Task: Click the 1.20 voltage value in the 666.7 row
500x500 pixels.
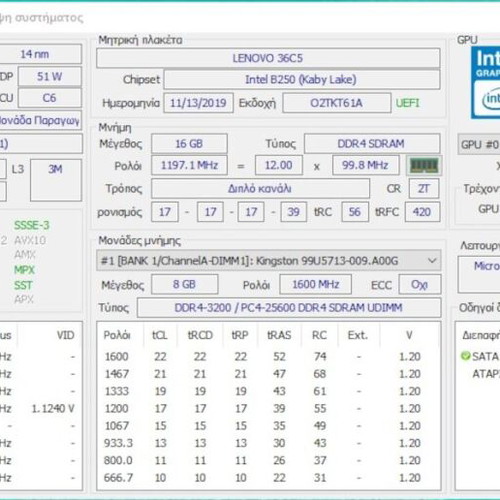Action: (x=410, y=478)
